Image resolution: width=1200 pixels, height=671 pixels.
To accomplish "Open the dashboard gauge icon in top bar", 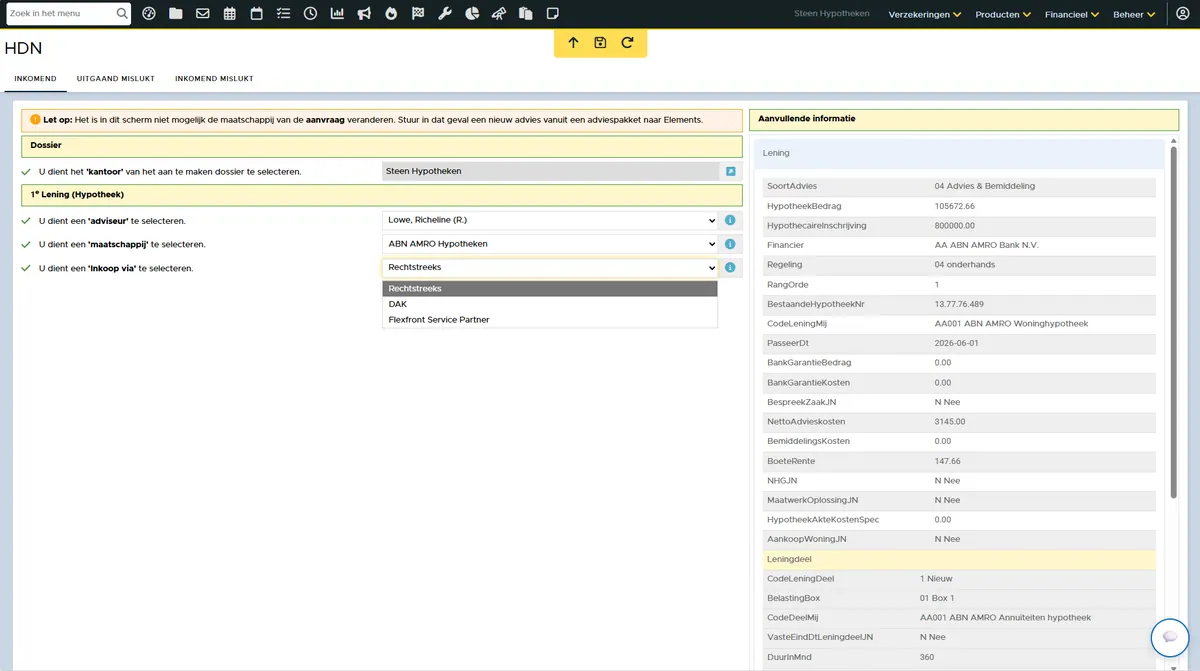I will point(149,14).
